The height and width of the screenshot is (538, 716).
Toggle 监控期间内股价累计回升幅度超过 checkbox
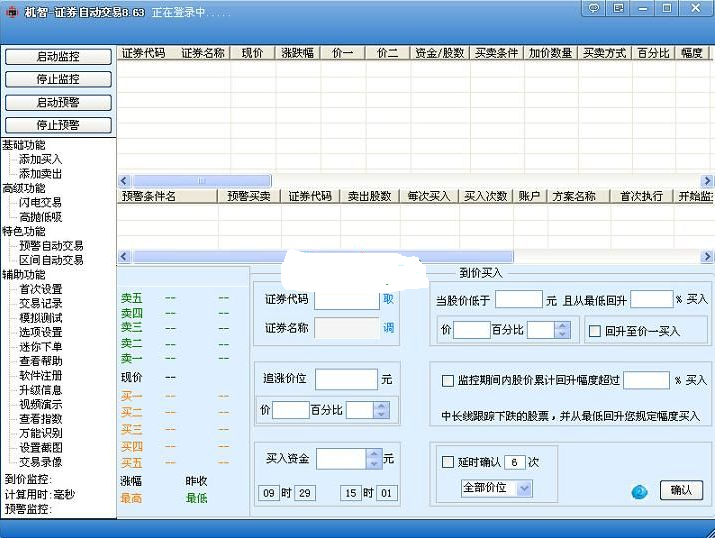(x=448, y=380)
